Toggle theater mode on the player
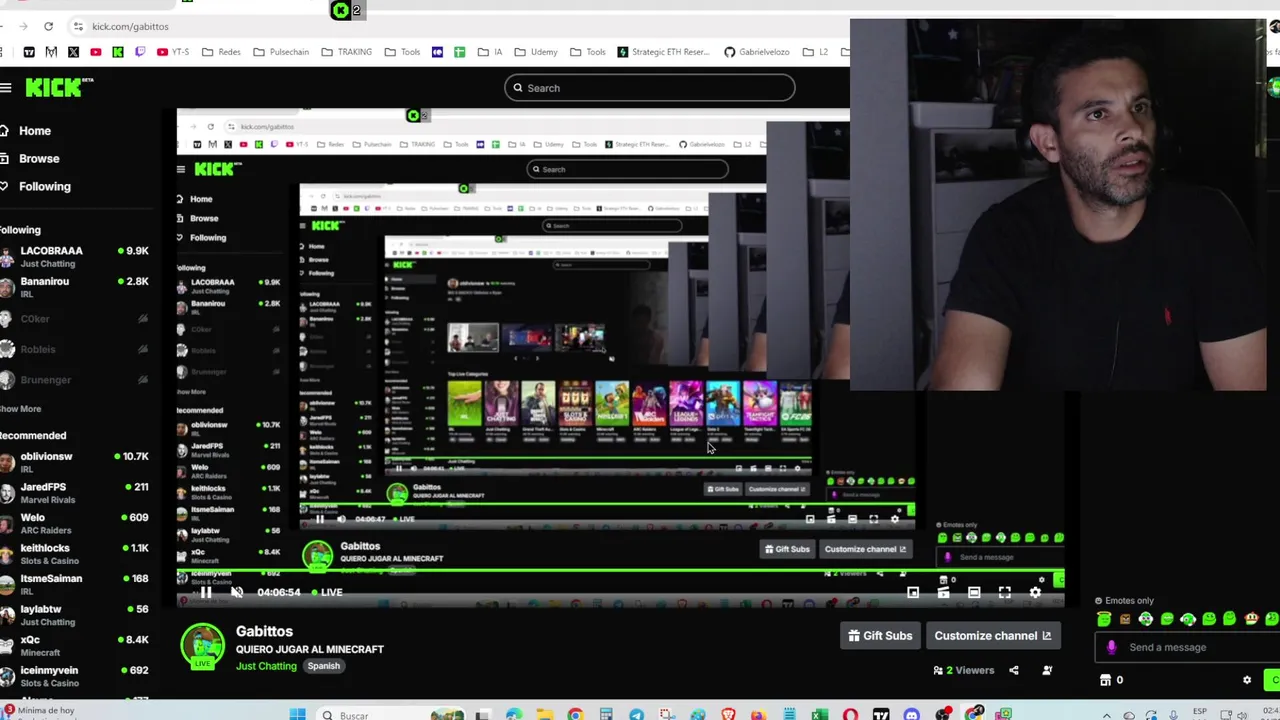The width and height of the screenshot is (1280, 720). [974, 592]
